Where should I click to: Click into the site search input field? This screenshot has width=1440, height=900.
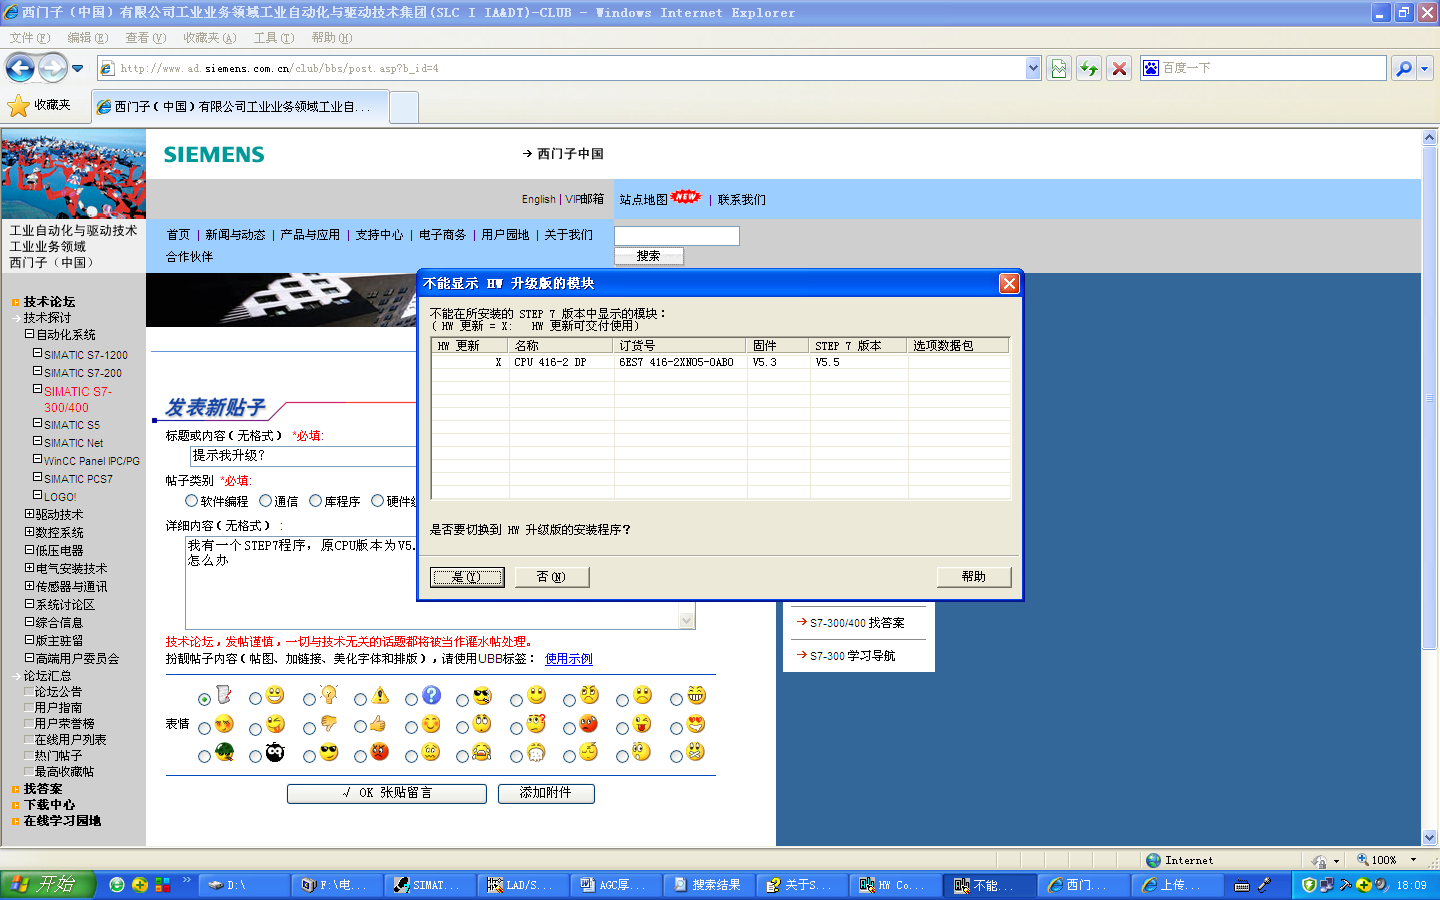point(677,236)
